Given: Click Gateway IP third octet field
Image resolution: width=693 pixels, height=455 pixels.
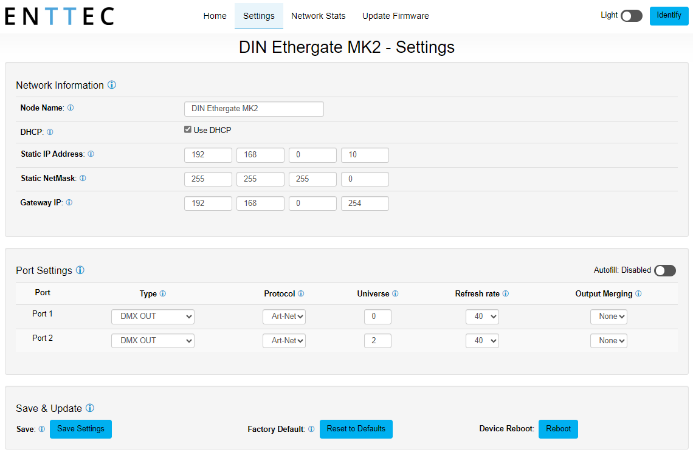Looking at the screenshot, I should pos(312,203).
